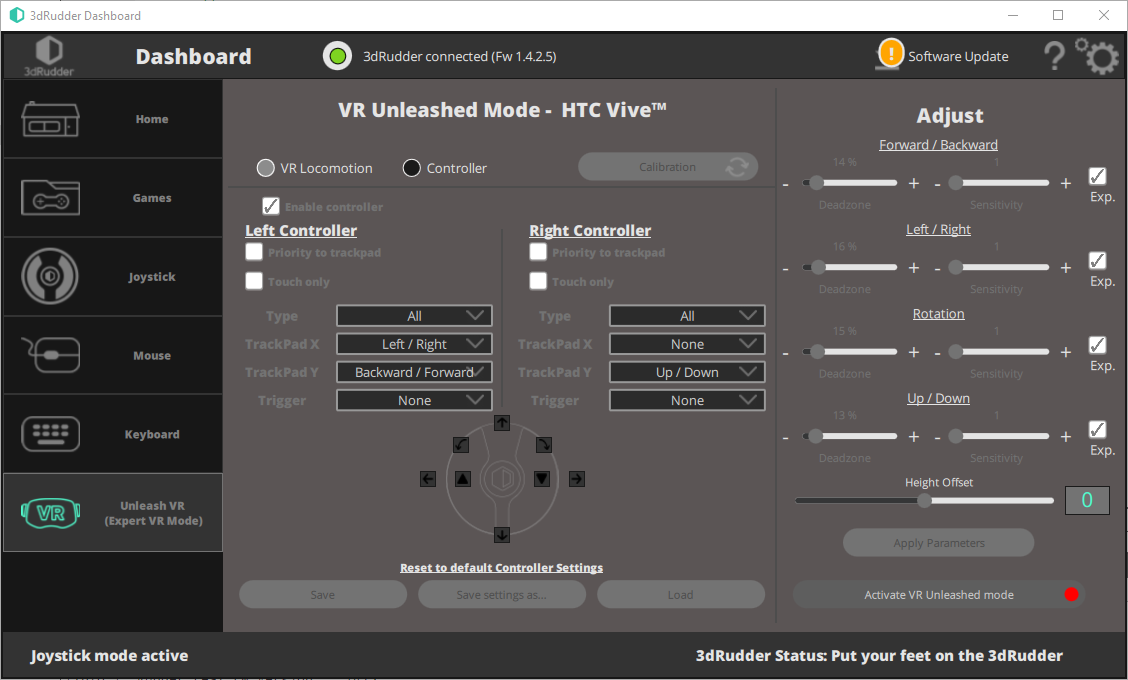Click the 3dRudder logo icon

click(49, 56)
